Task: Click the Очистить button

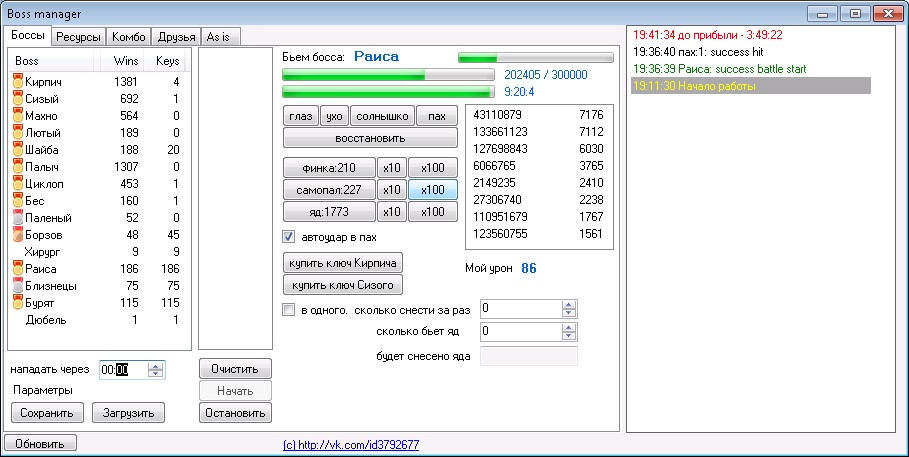Action: pos(235,369)
